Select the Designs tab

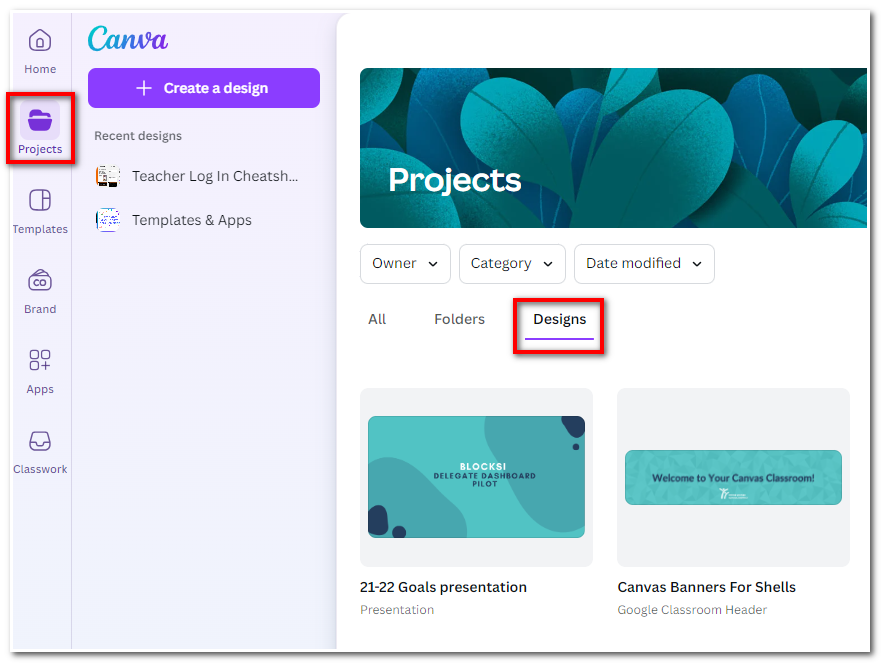[x=560, y=319]
